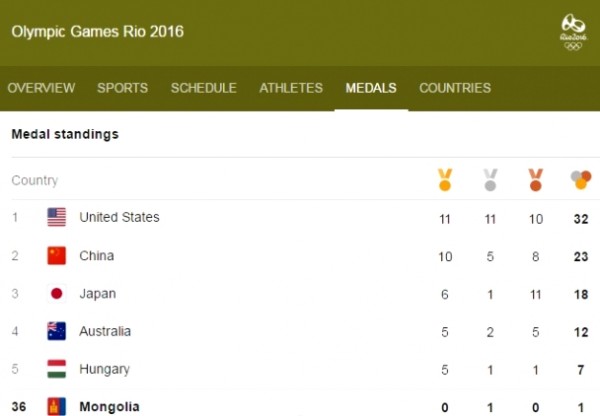
Task: Open the Countries tab
Action: 455,88
